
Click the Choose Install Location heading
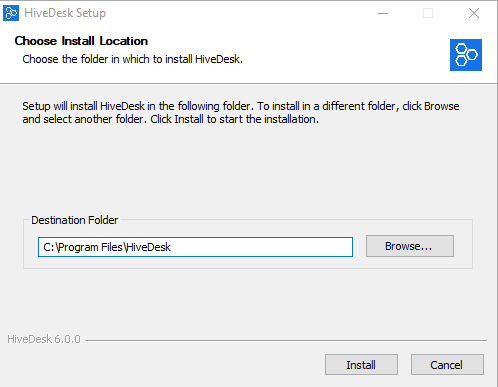pos(81,41)
